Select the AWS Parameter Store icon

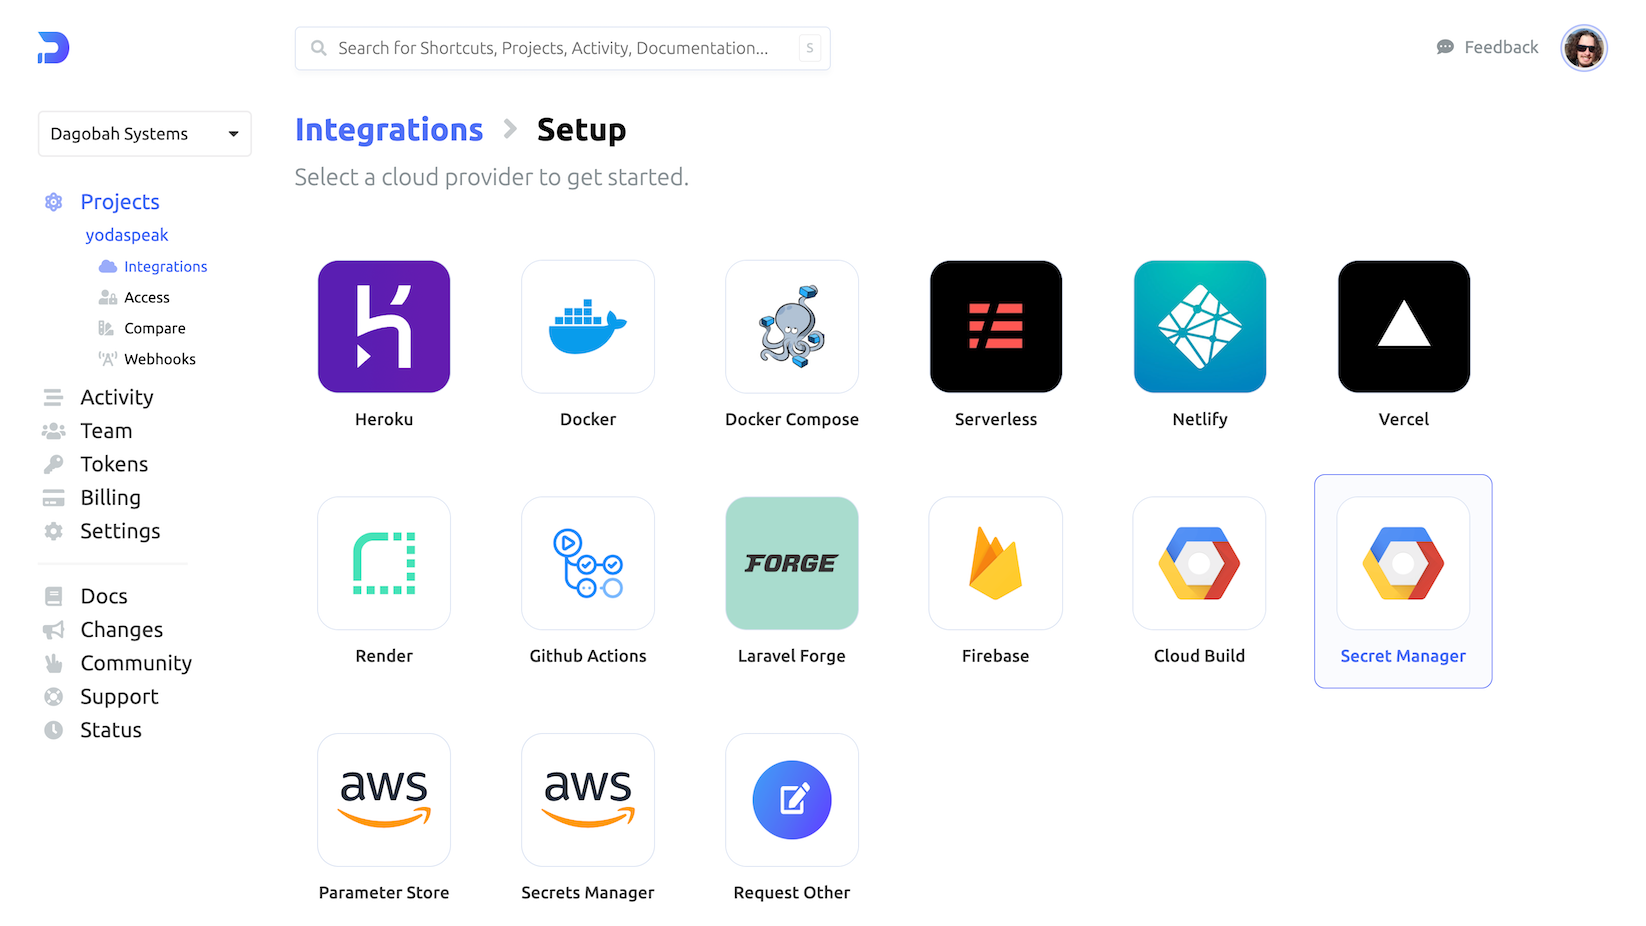[x=384, y=800]
